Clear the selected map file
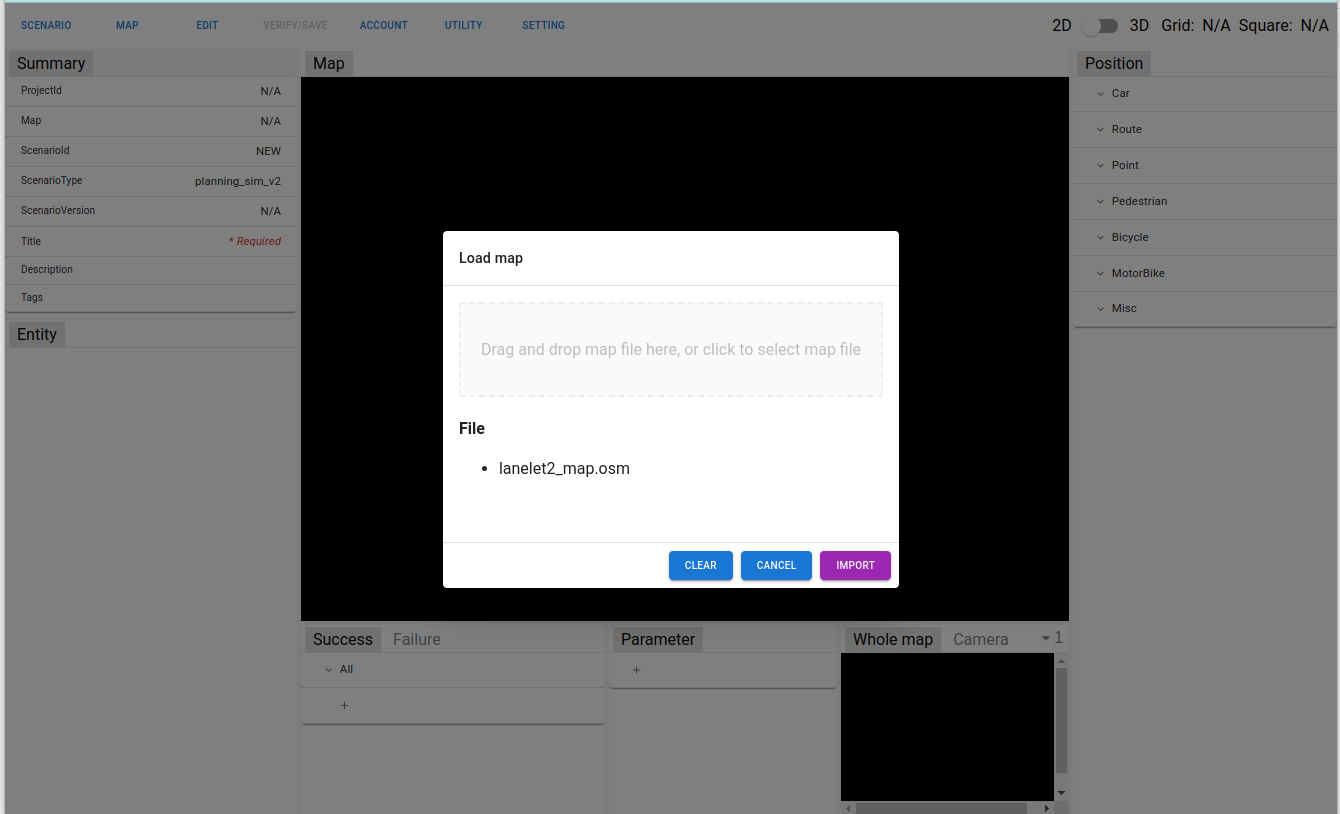1340x814 pixels. pyautogui.click(x=700, y=565)
